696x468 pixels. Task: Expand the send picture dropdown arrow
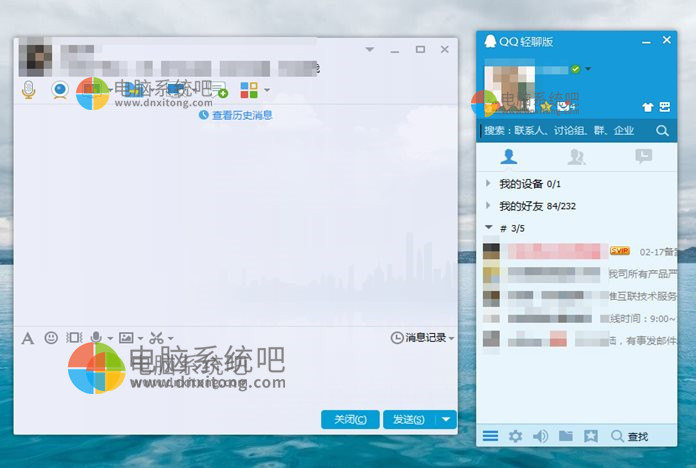click(x=140, y=339)
